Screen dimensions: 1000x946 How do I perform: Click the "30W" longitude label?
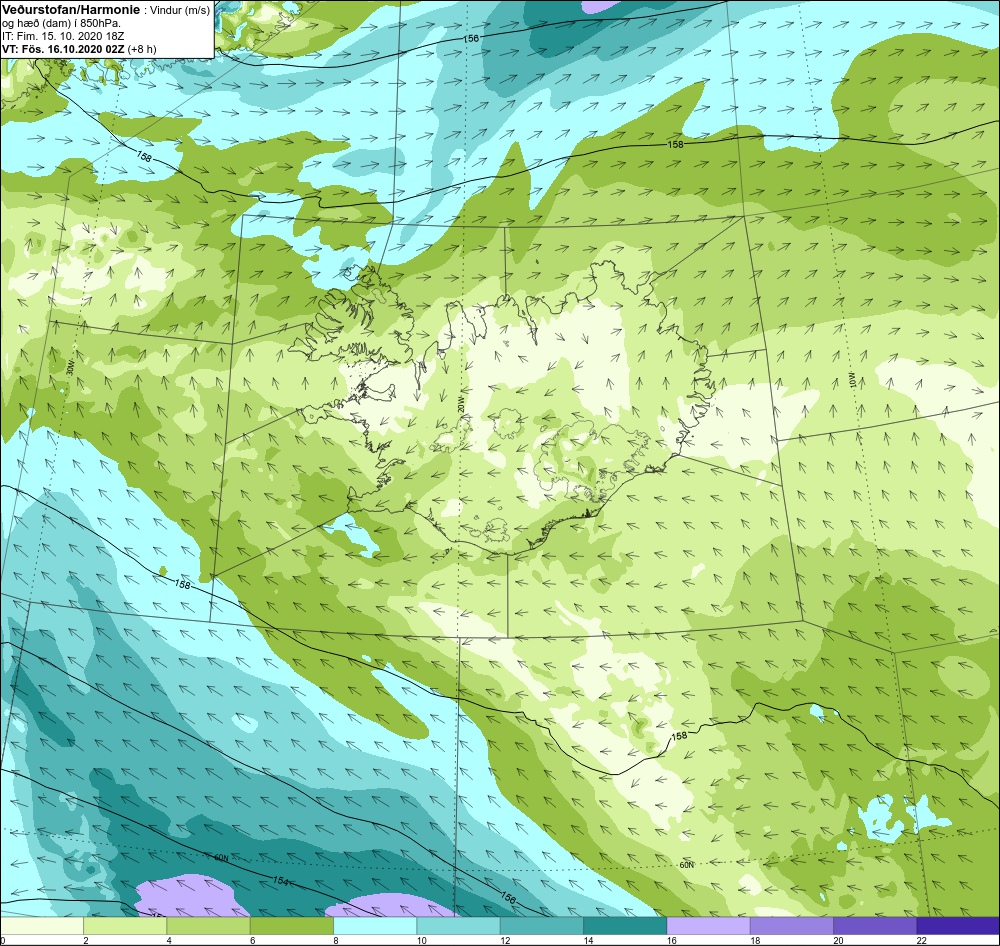(x=70, y=367)
